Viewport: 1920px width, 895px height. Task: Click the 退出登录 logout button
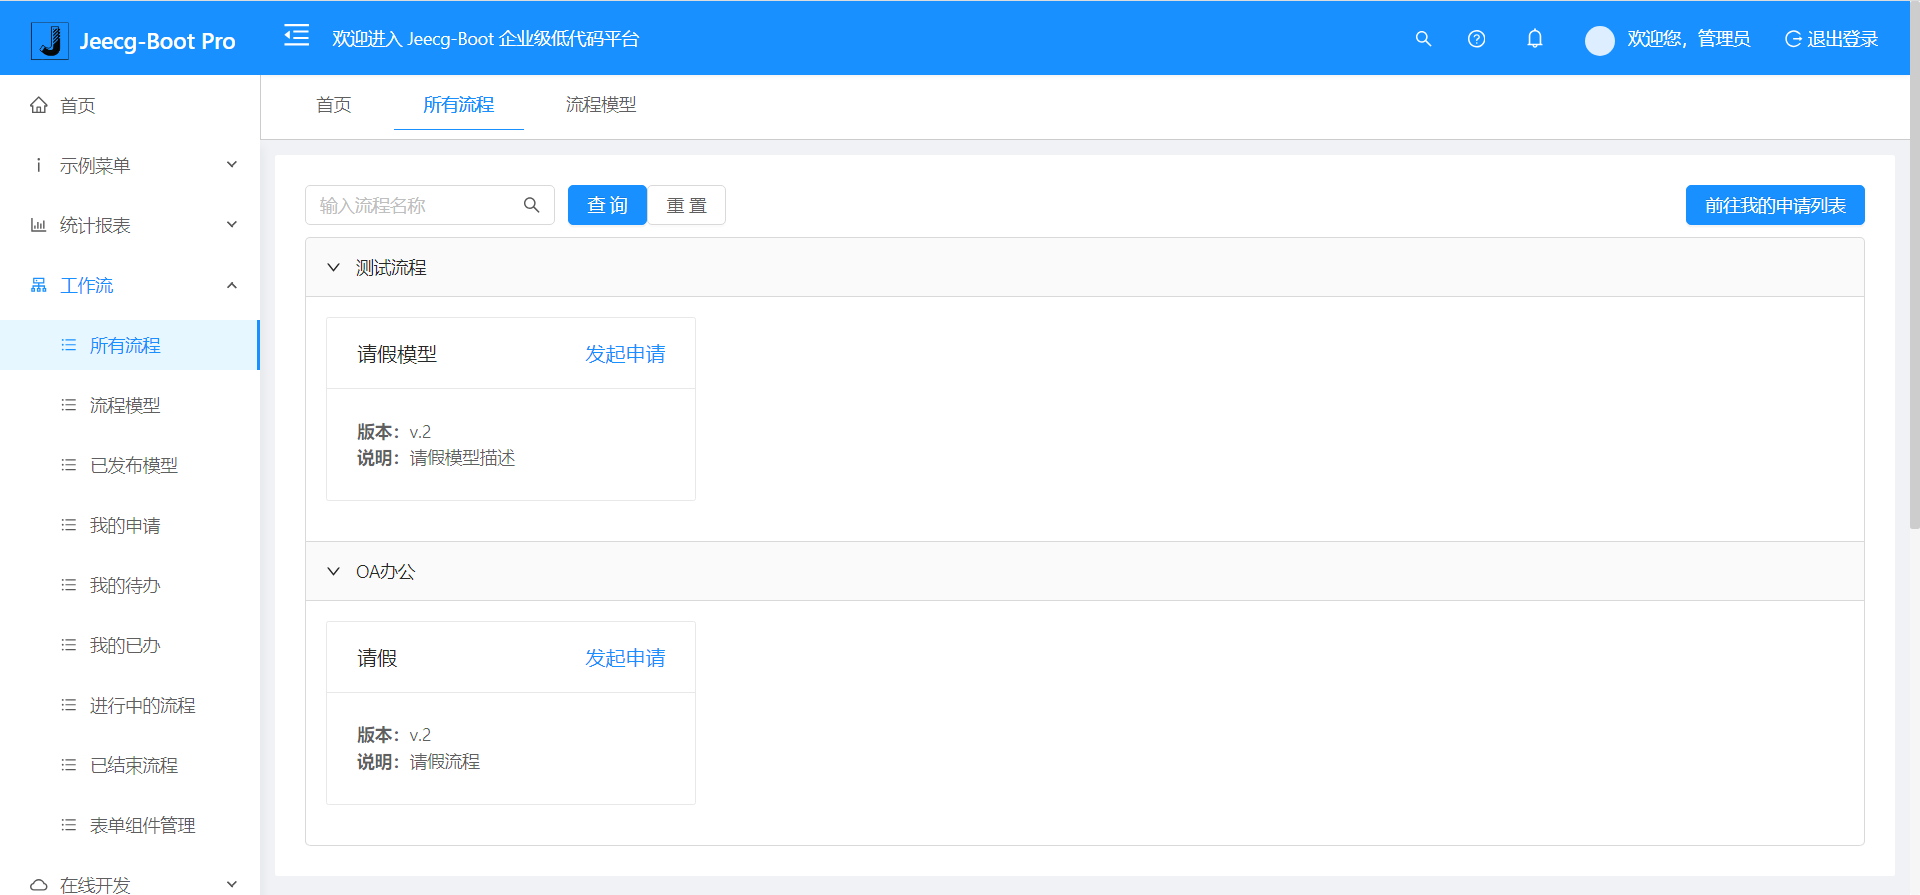tap(1831, 39)
